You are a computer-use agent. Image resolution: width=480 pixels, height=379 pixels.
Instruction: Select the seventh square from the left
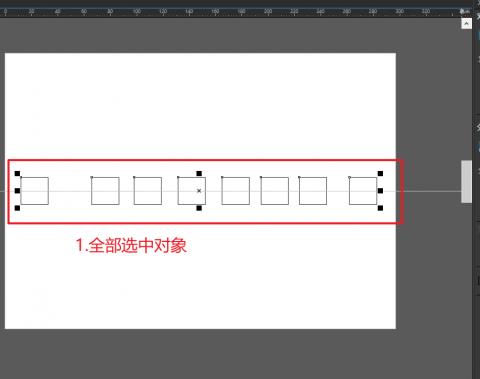313,191
